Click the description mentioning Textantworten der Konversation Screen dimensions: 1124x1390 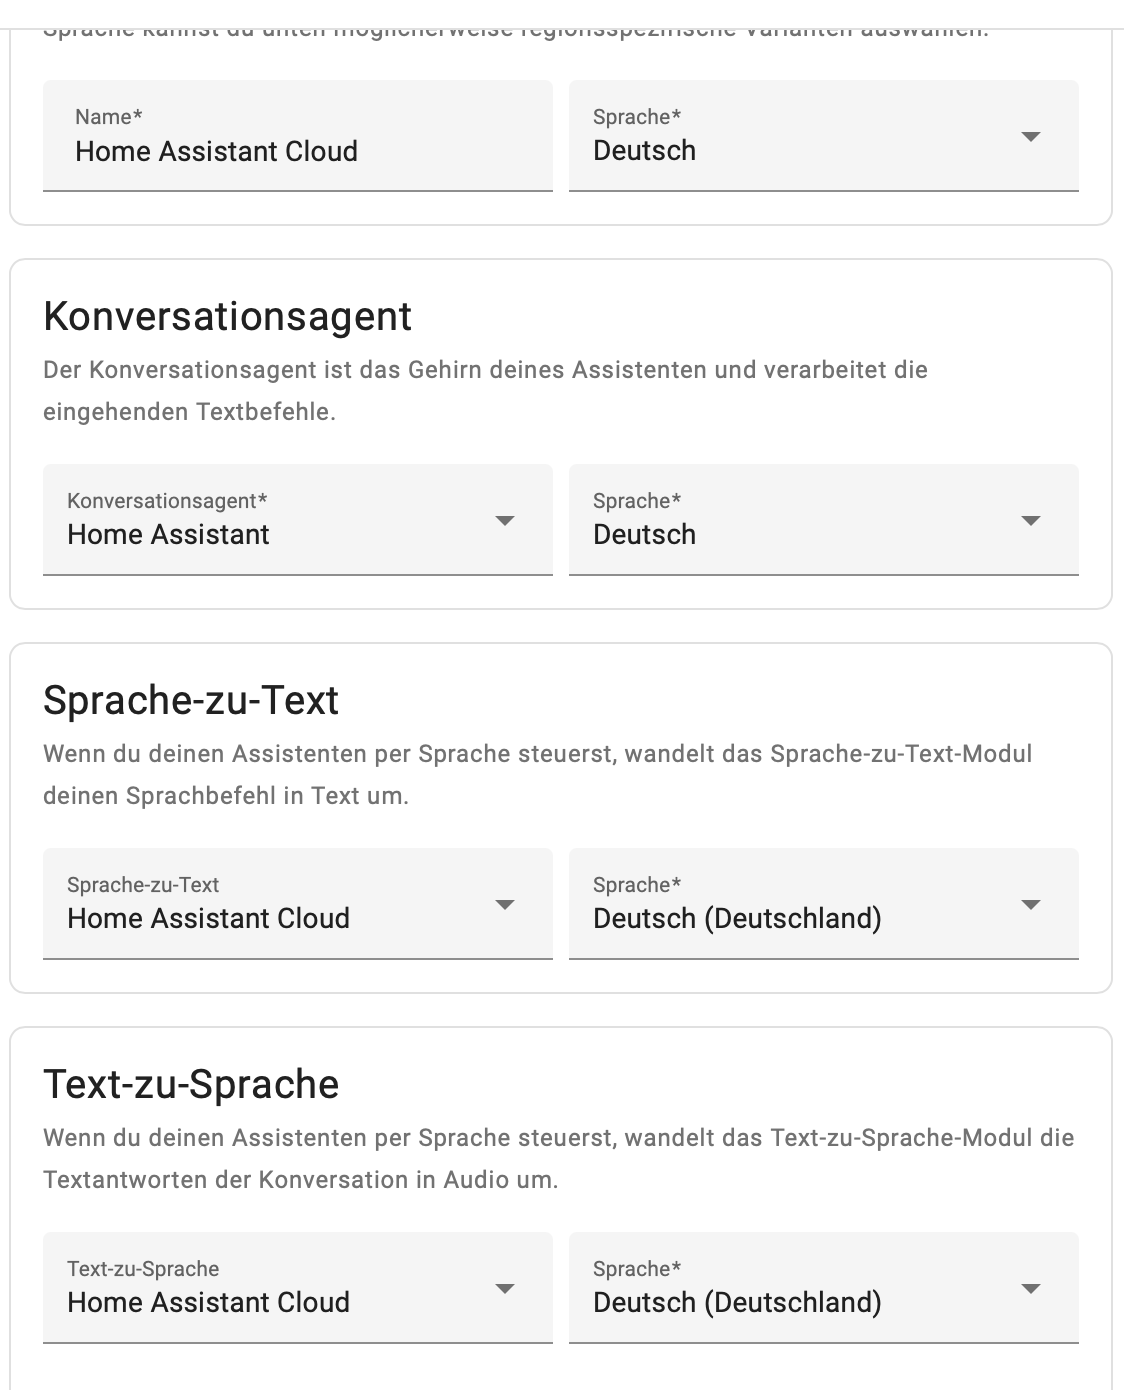558,1159
